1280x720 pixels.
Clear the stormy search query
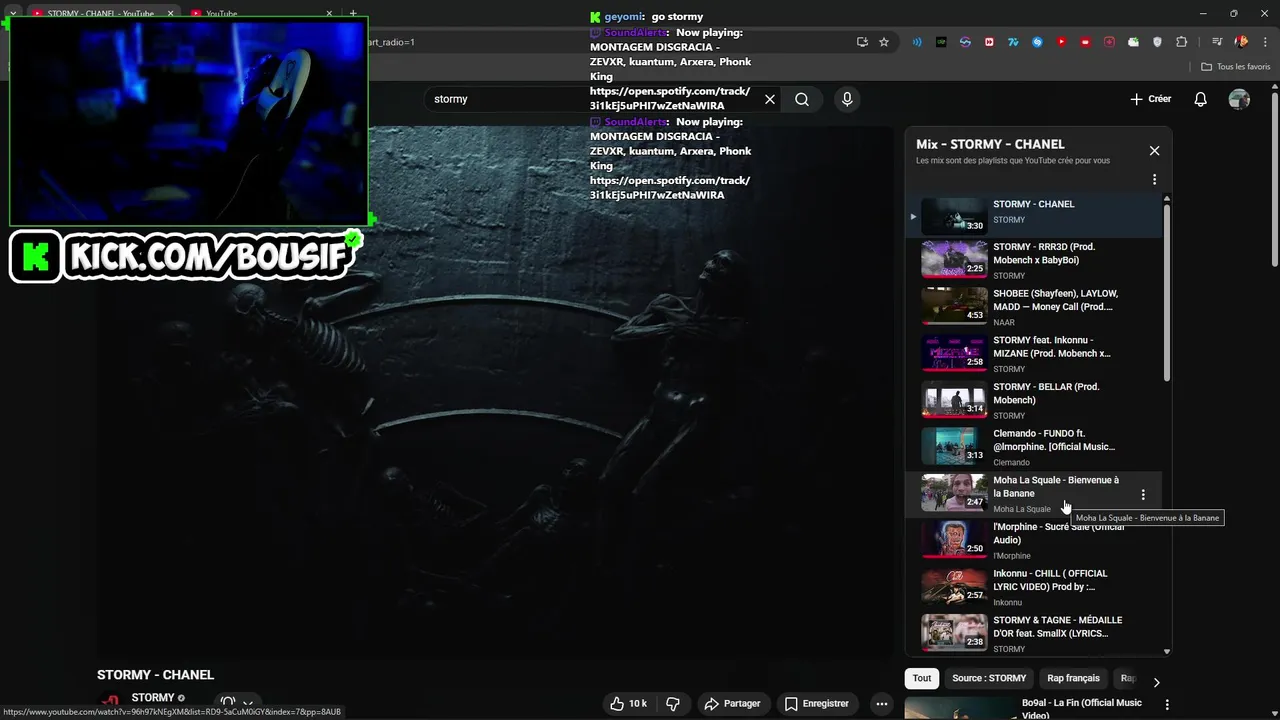click(770, 99)
